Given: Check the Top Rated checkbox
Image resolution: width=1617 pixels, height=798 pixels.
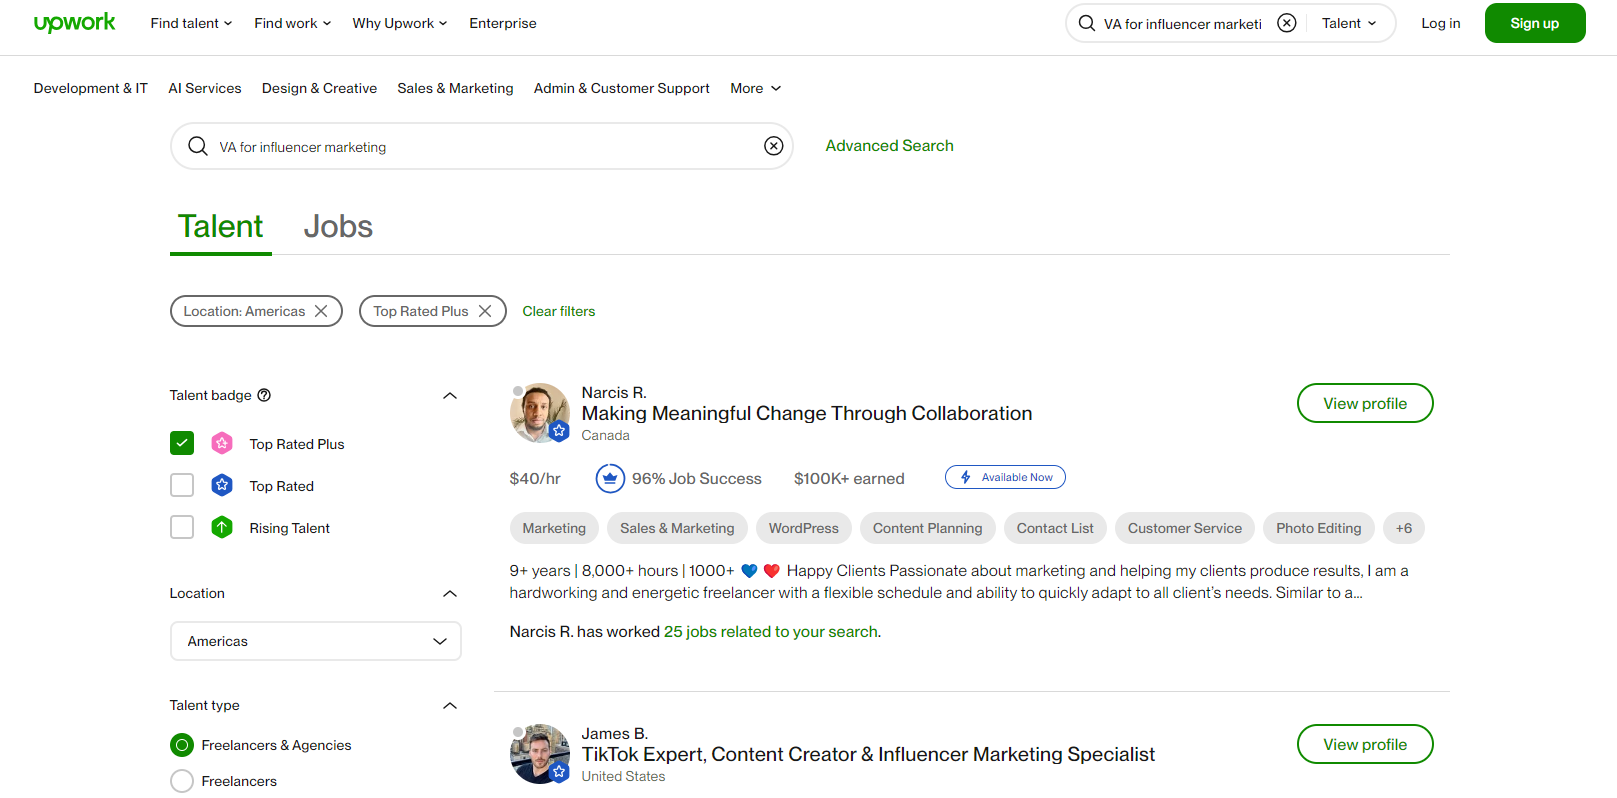Looking at the screenshot, I should (182, 485).
